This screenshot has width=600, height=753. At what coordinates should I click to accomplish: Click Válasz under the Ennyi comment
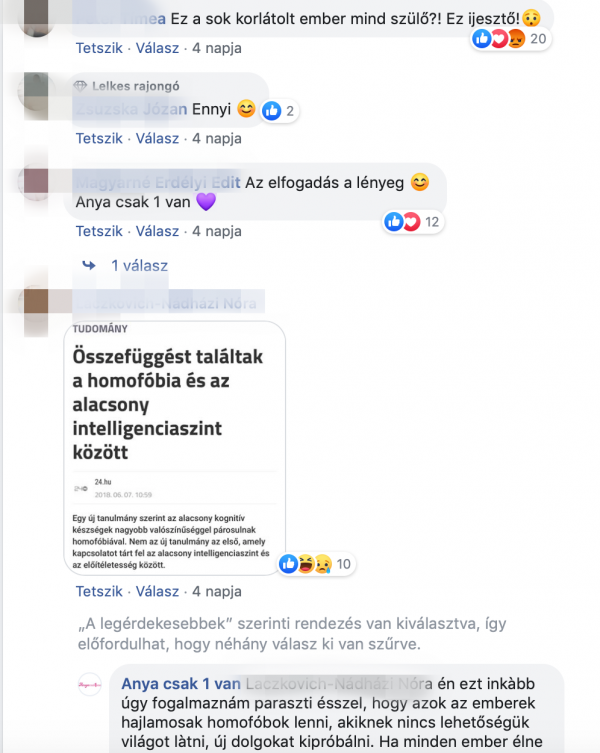[x=157, y=138]
